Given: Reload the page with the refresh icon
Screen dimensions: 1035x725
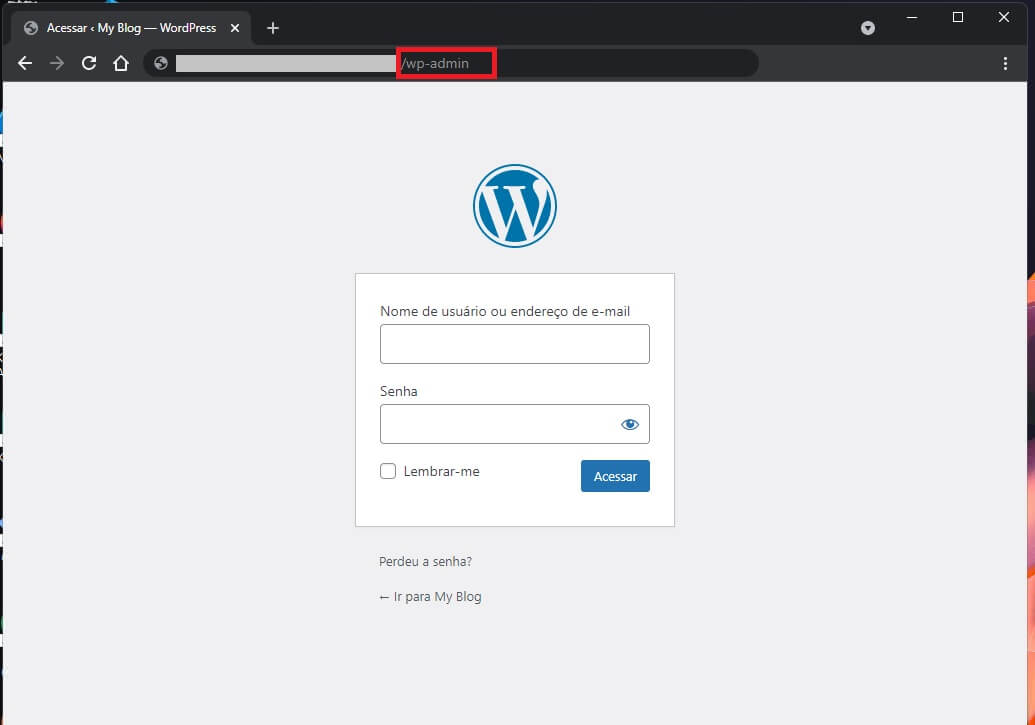Looking at the screenshot, I should pos(89,63).
